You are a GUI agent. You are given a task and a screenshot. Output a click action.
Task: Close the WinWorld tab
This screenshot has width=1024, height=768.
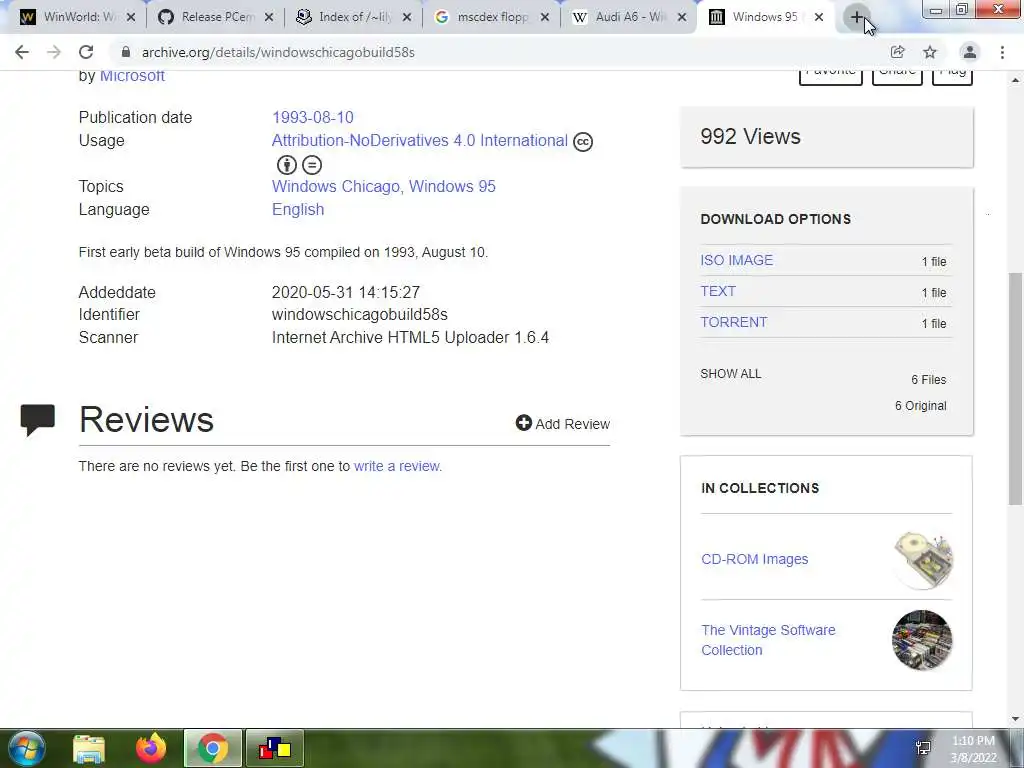coord(131,18)
